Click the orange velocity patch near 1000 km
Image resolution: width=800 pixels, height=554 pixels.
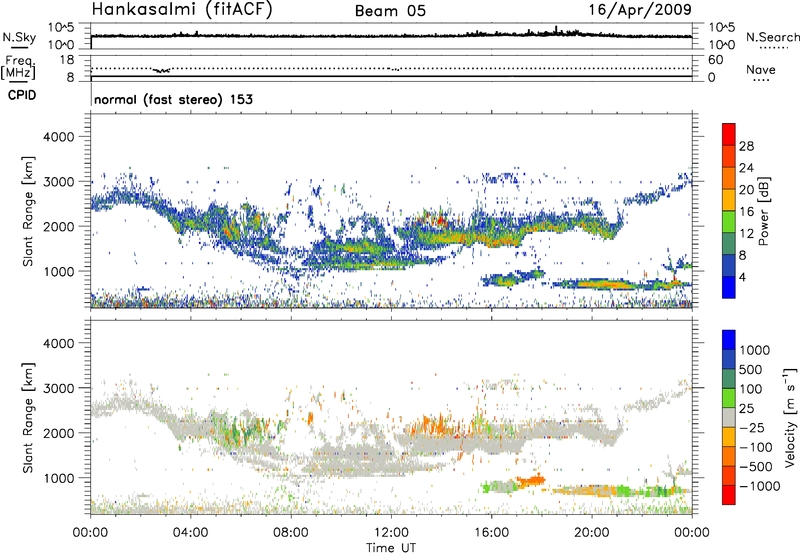pos(531,480)
